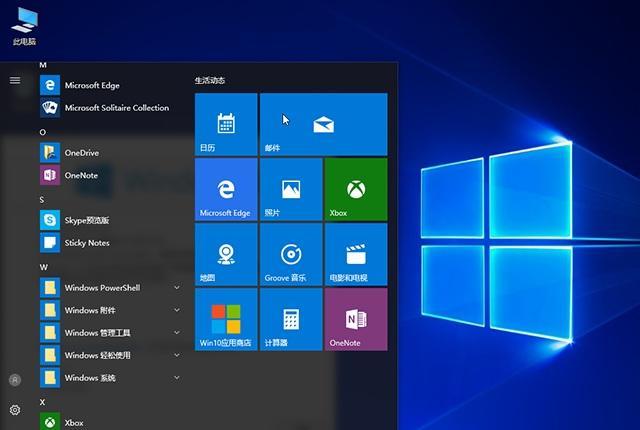Screen dimensions: 640x430
Task: Click the hamburger menu icon in Start
Action: click(15, 80)
